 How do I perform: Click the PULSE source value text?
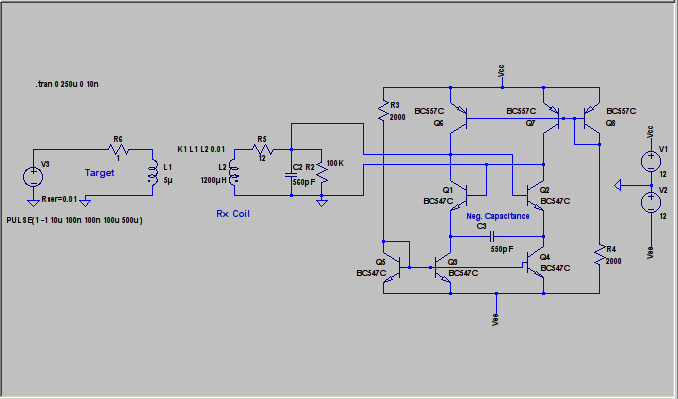[74, 220]
